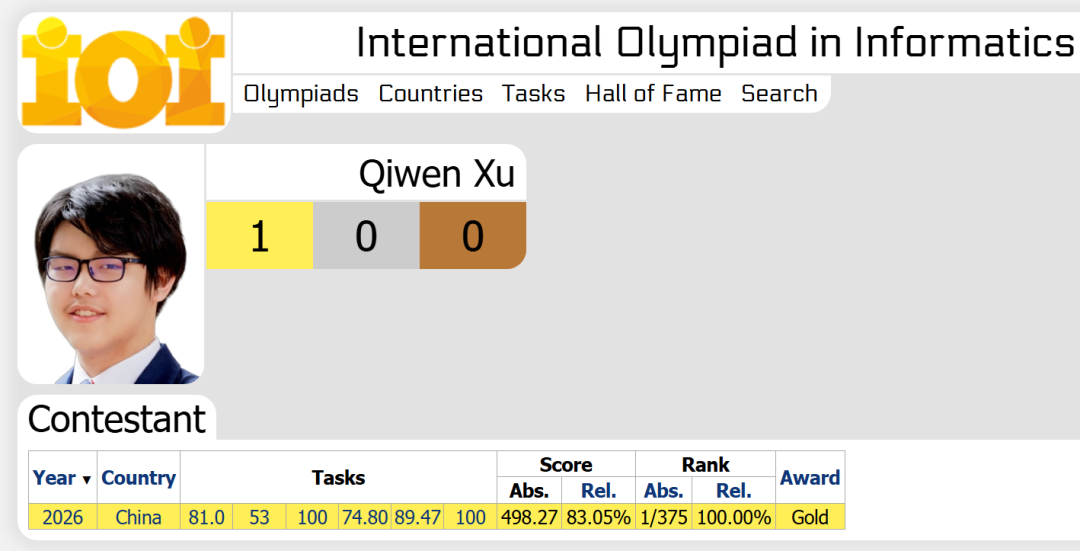This screenshot has height=551, width=1080.
Task: Sort by relative rank Rel. header
Action: click(x=734, y=491)
